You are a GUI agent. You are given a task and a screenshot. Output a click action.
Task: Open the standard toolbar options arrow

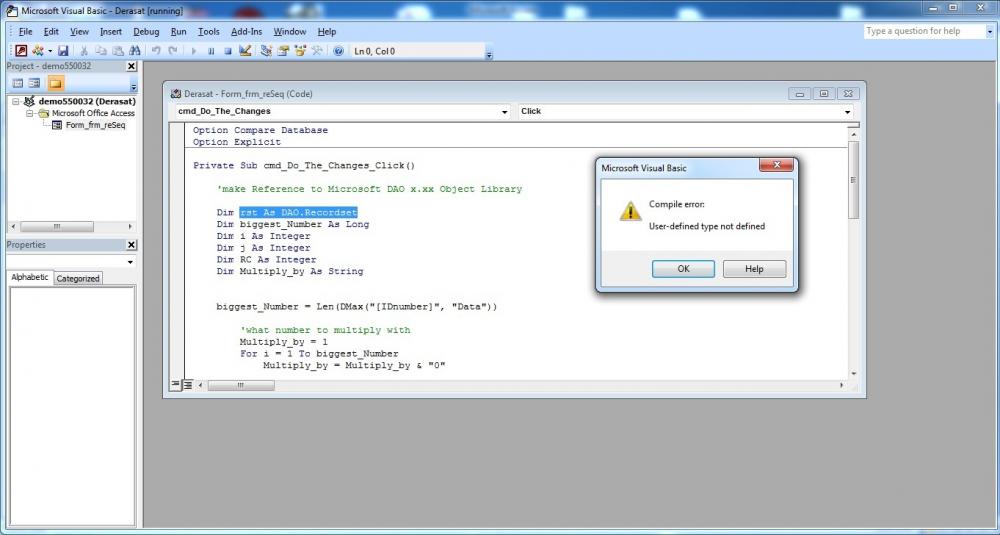pyautogui.click(x=489, y=55)
